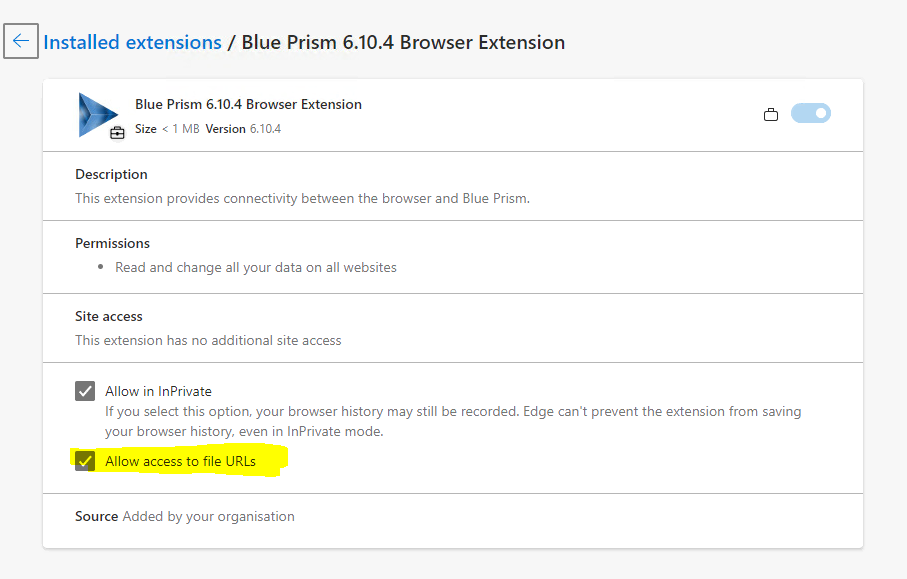Click the Size < 1 MB text
Screen dimensions: 907x579
tap(167, 129)
